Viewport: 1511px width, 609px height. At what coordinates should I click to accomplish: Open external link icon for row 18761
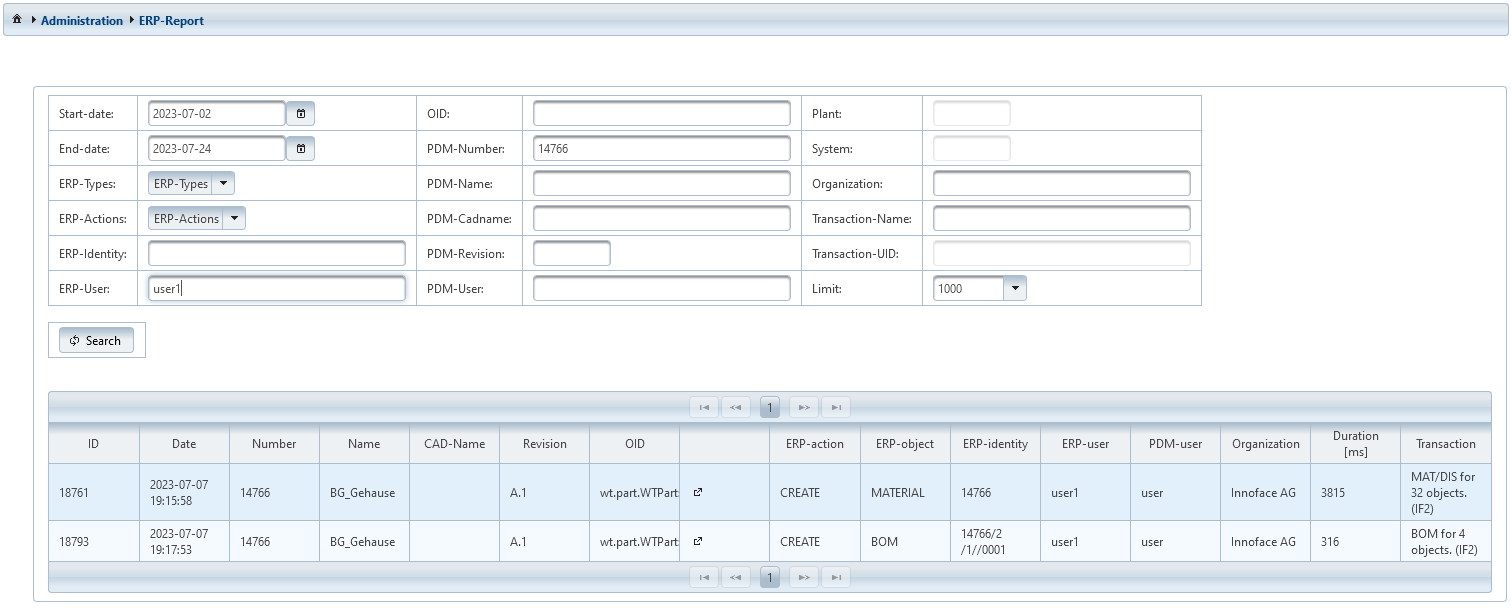pos(698,492)
